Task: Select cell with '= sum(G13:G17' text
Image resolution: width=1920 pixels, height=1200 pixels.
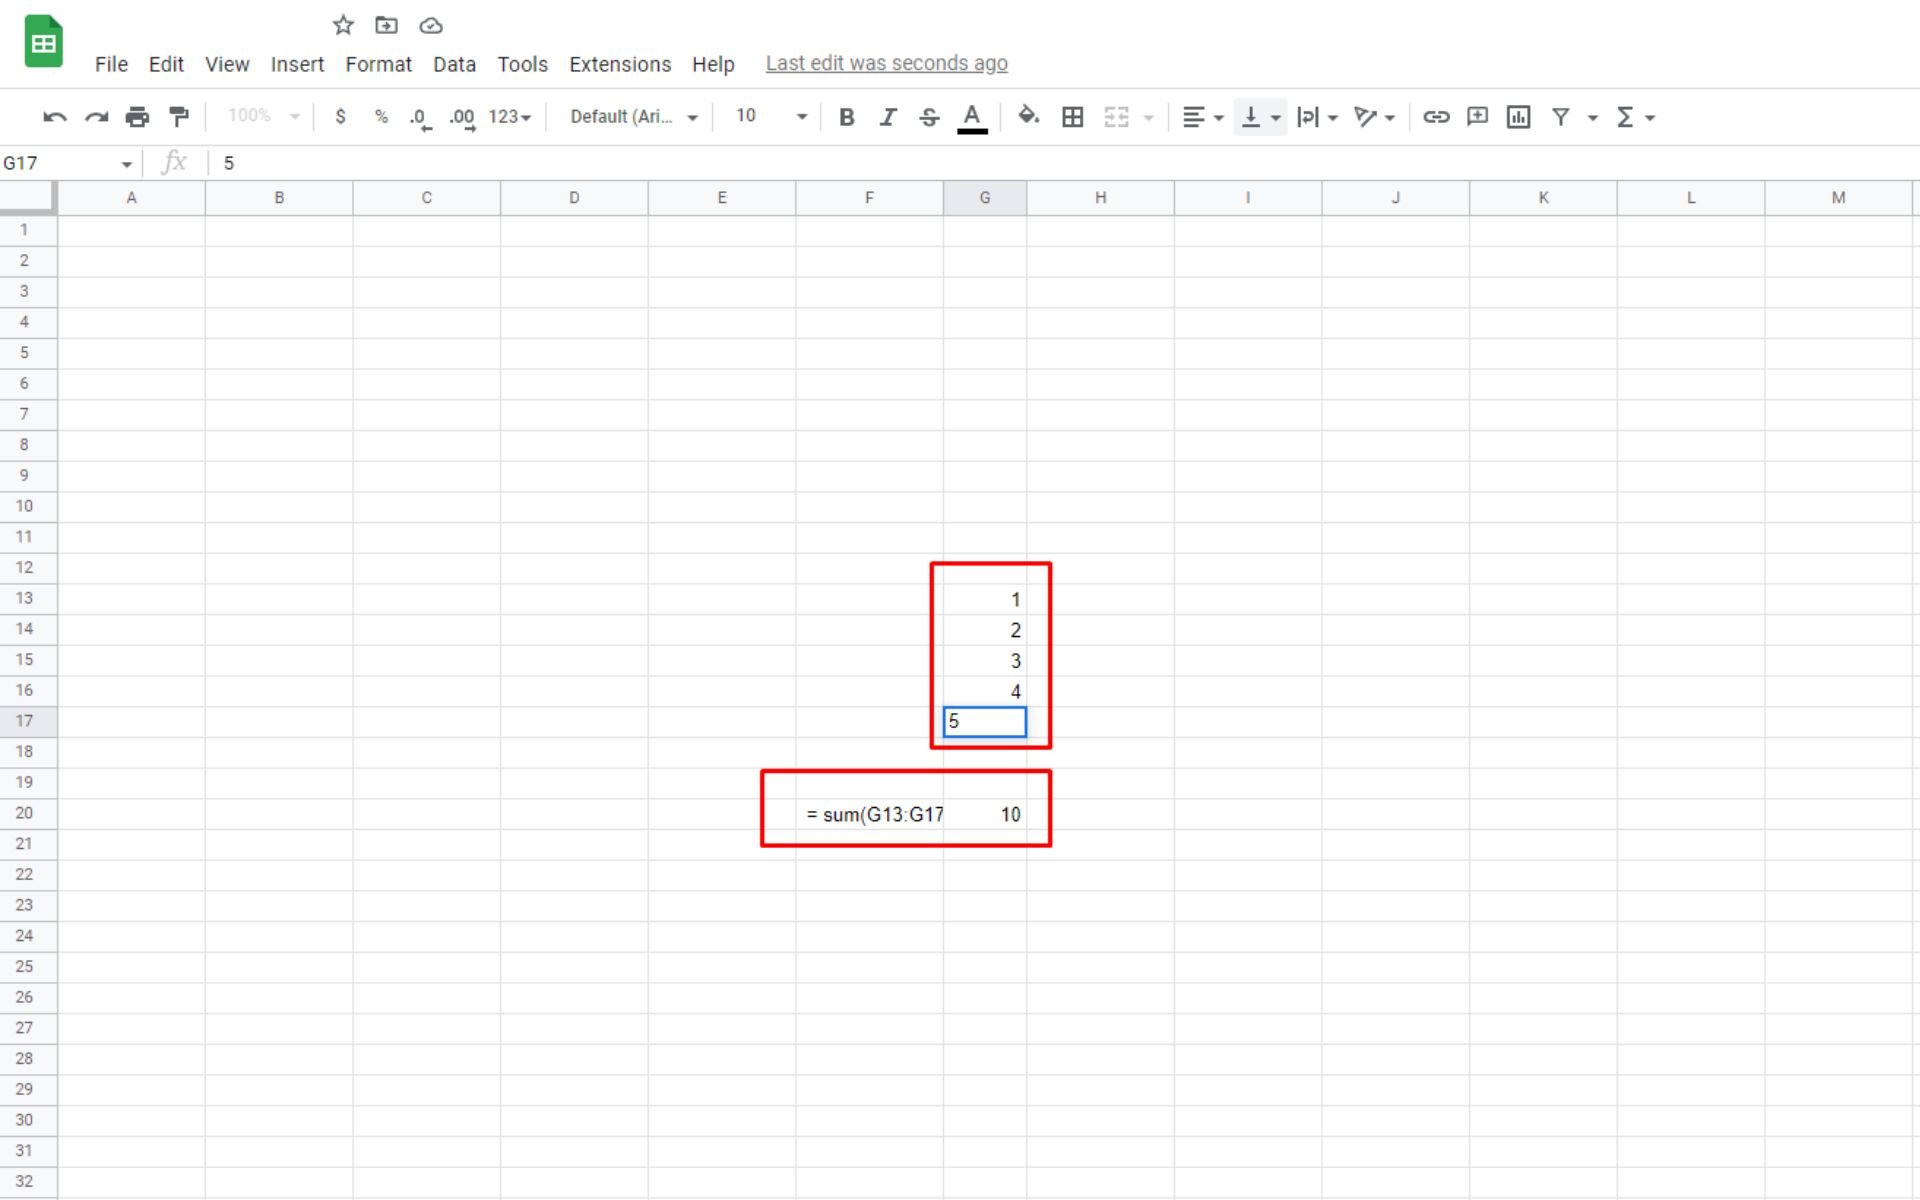Action: [870, 814]
